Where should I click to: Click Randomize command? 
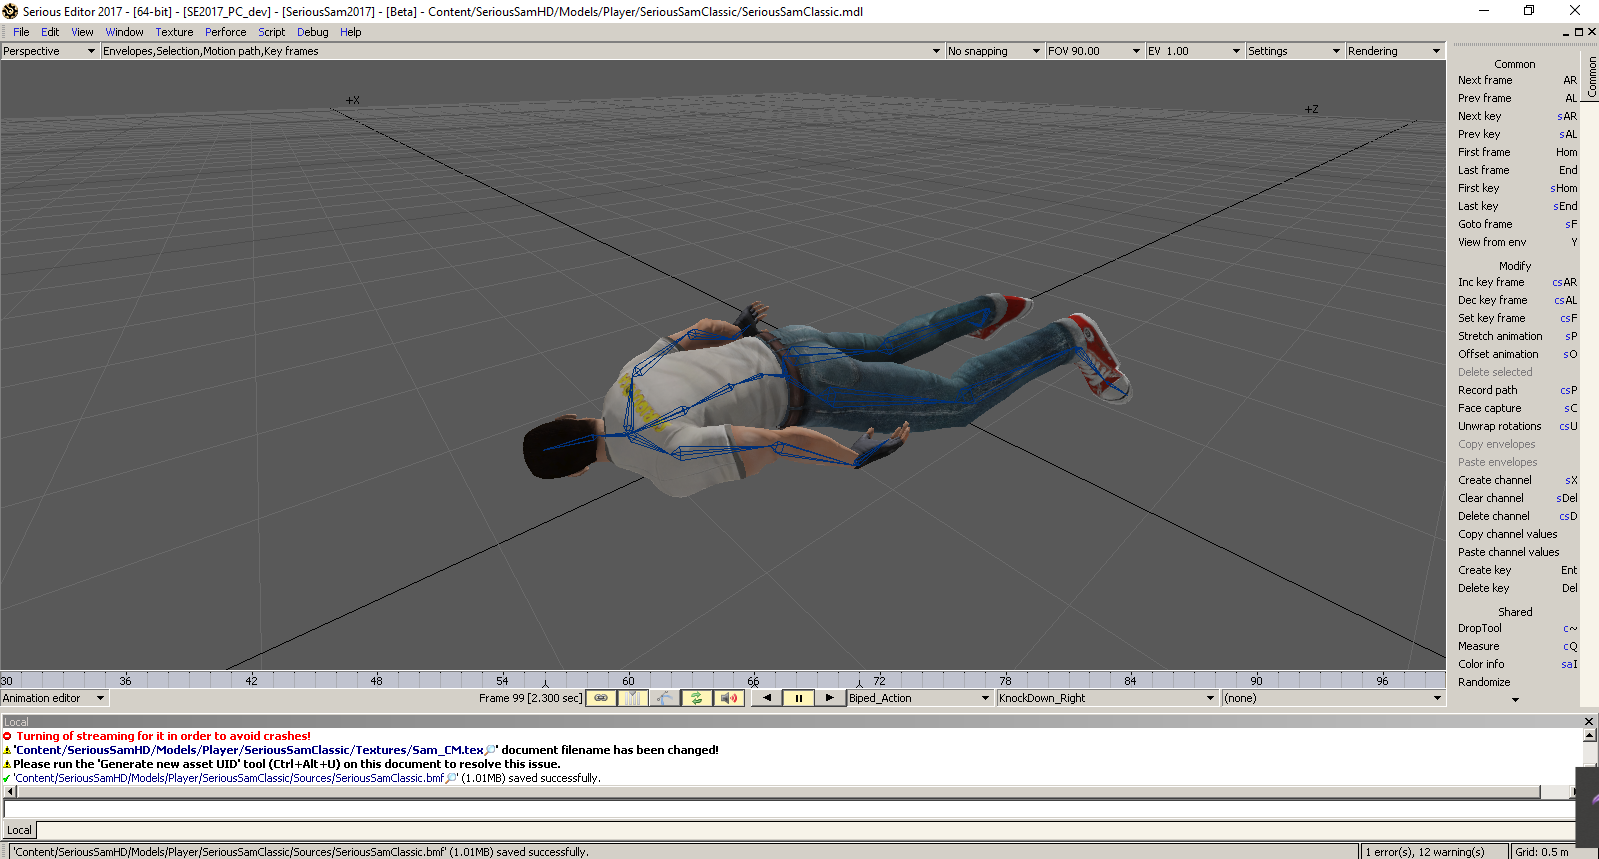[1517, 682]
